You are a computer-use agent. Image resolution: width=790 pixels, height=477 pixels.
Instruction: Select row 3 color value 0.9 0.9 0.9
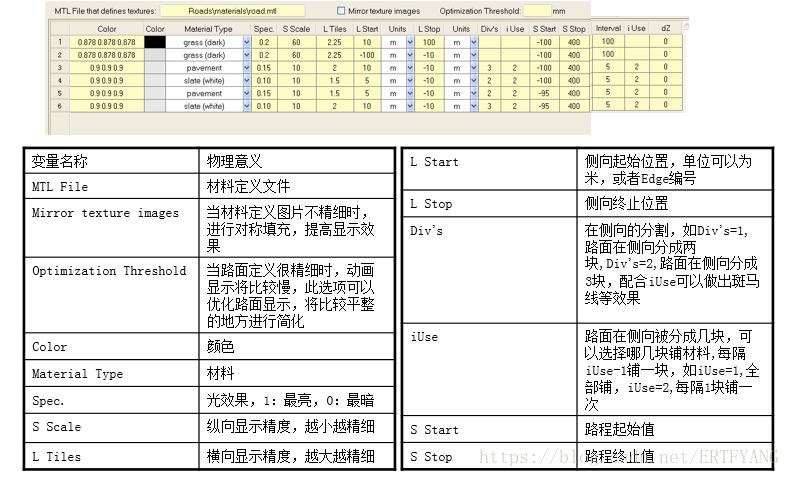click(x=107, y=67)
